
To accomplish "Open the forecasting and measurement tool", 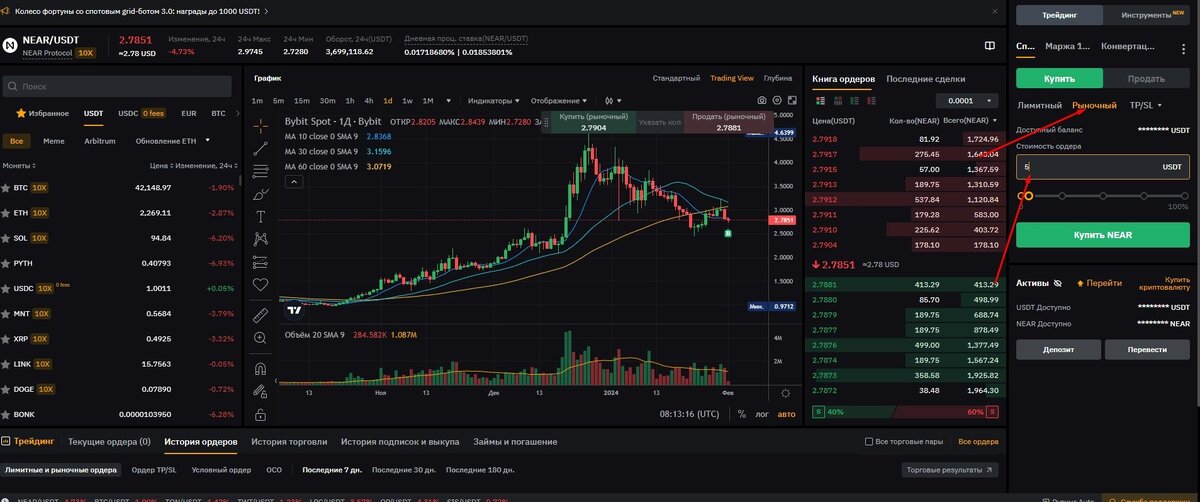I will tap(261, 262).
